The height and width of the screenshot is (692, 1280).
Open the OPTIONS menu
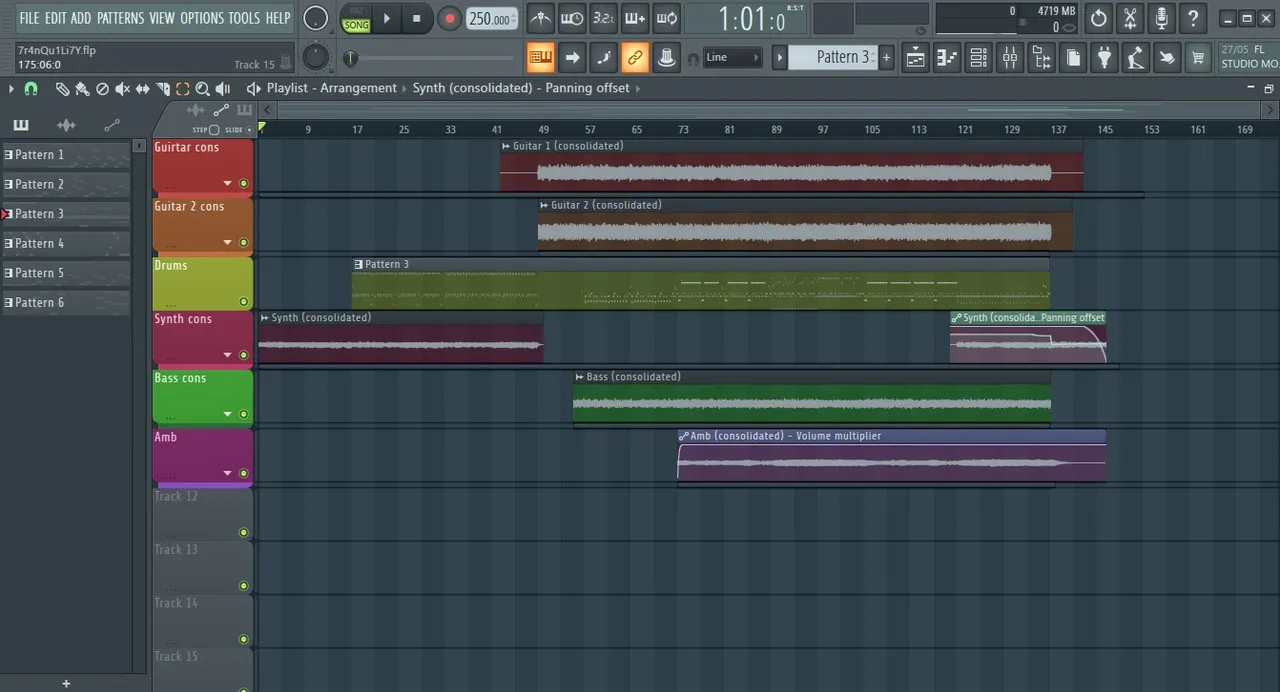(202, 18)
